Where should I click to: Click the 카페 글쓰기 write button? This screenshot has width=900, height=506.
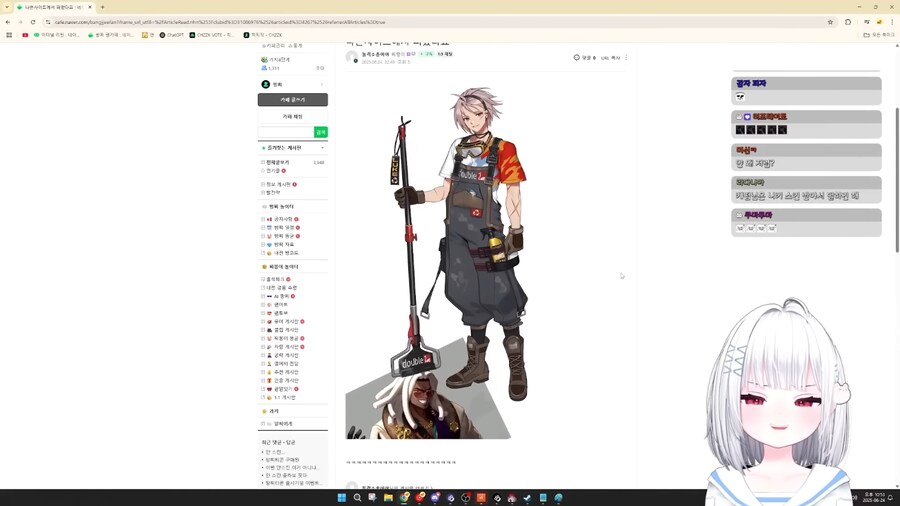point(293,100)
